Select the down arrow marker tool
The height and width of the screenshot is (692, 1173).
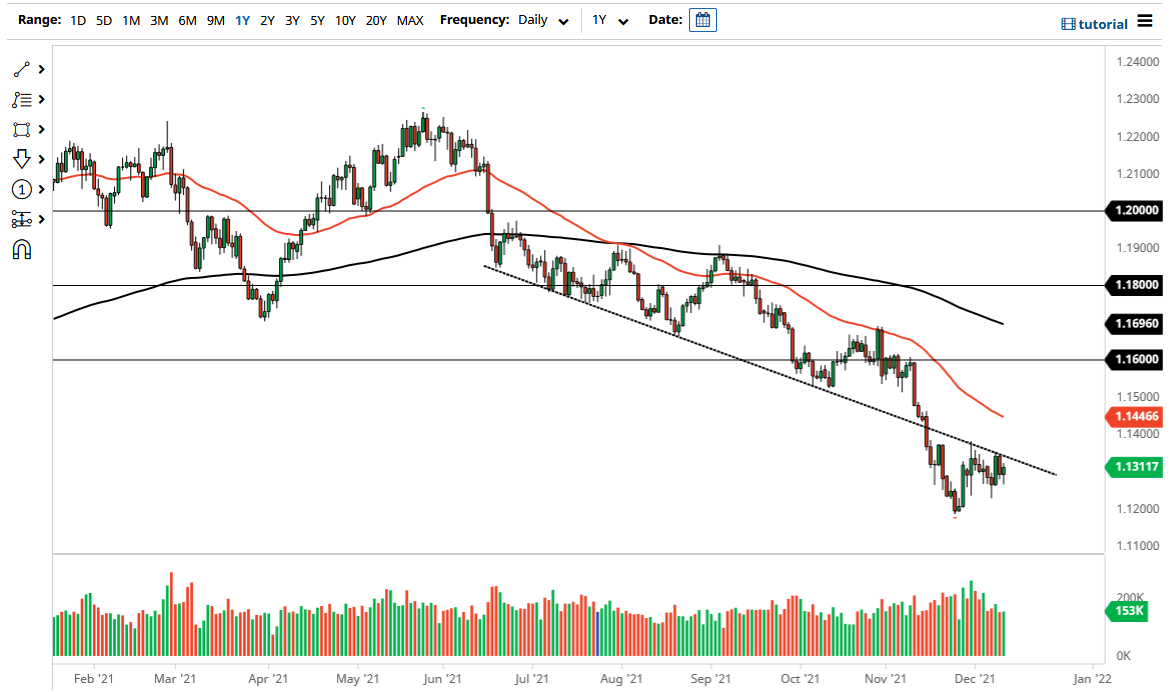21,159
